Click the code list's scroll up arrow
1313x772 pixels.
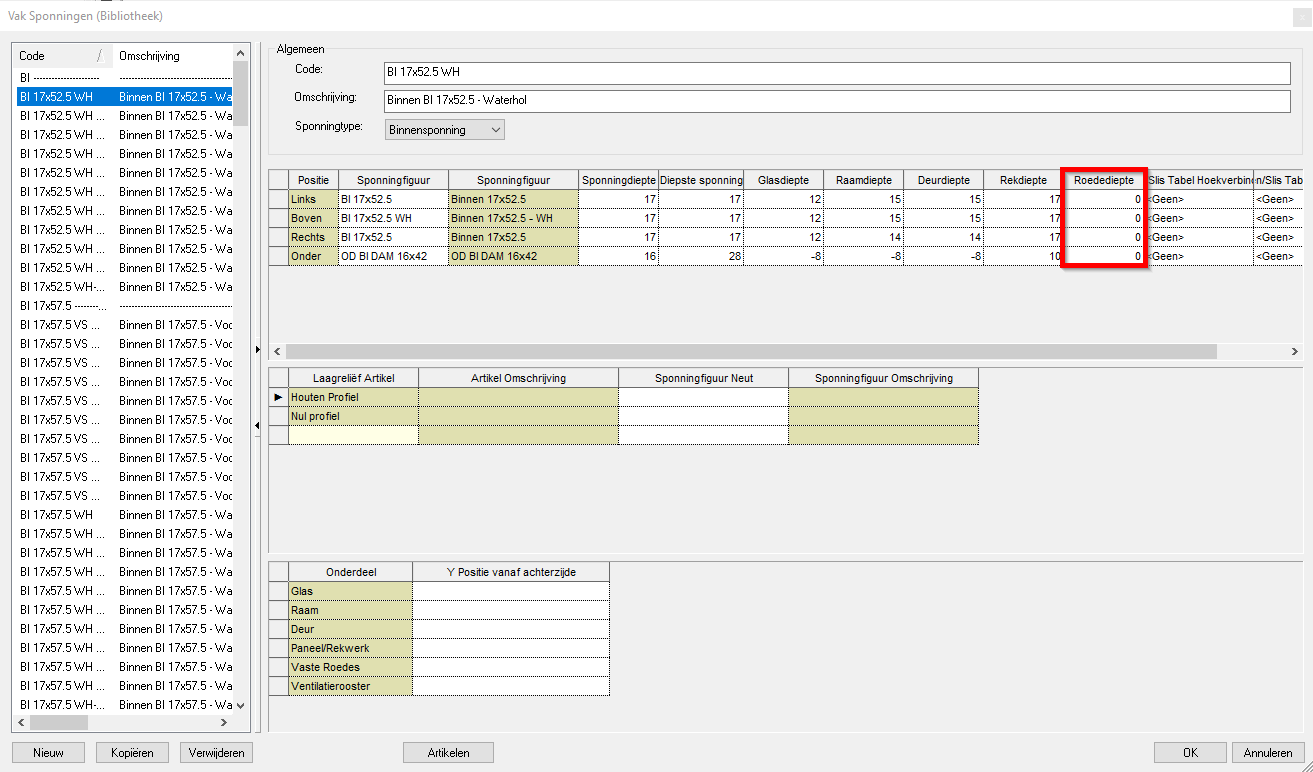240,53
